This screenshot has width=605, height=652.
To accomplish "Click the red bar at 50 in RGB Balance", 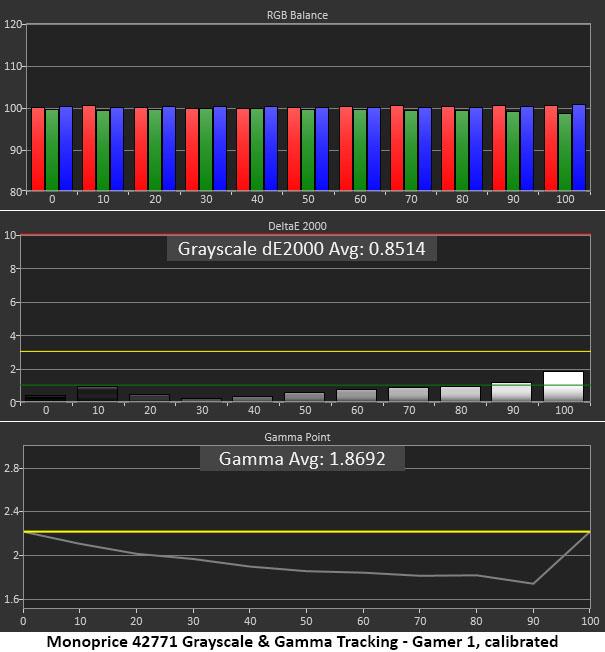I will 294,149.
